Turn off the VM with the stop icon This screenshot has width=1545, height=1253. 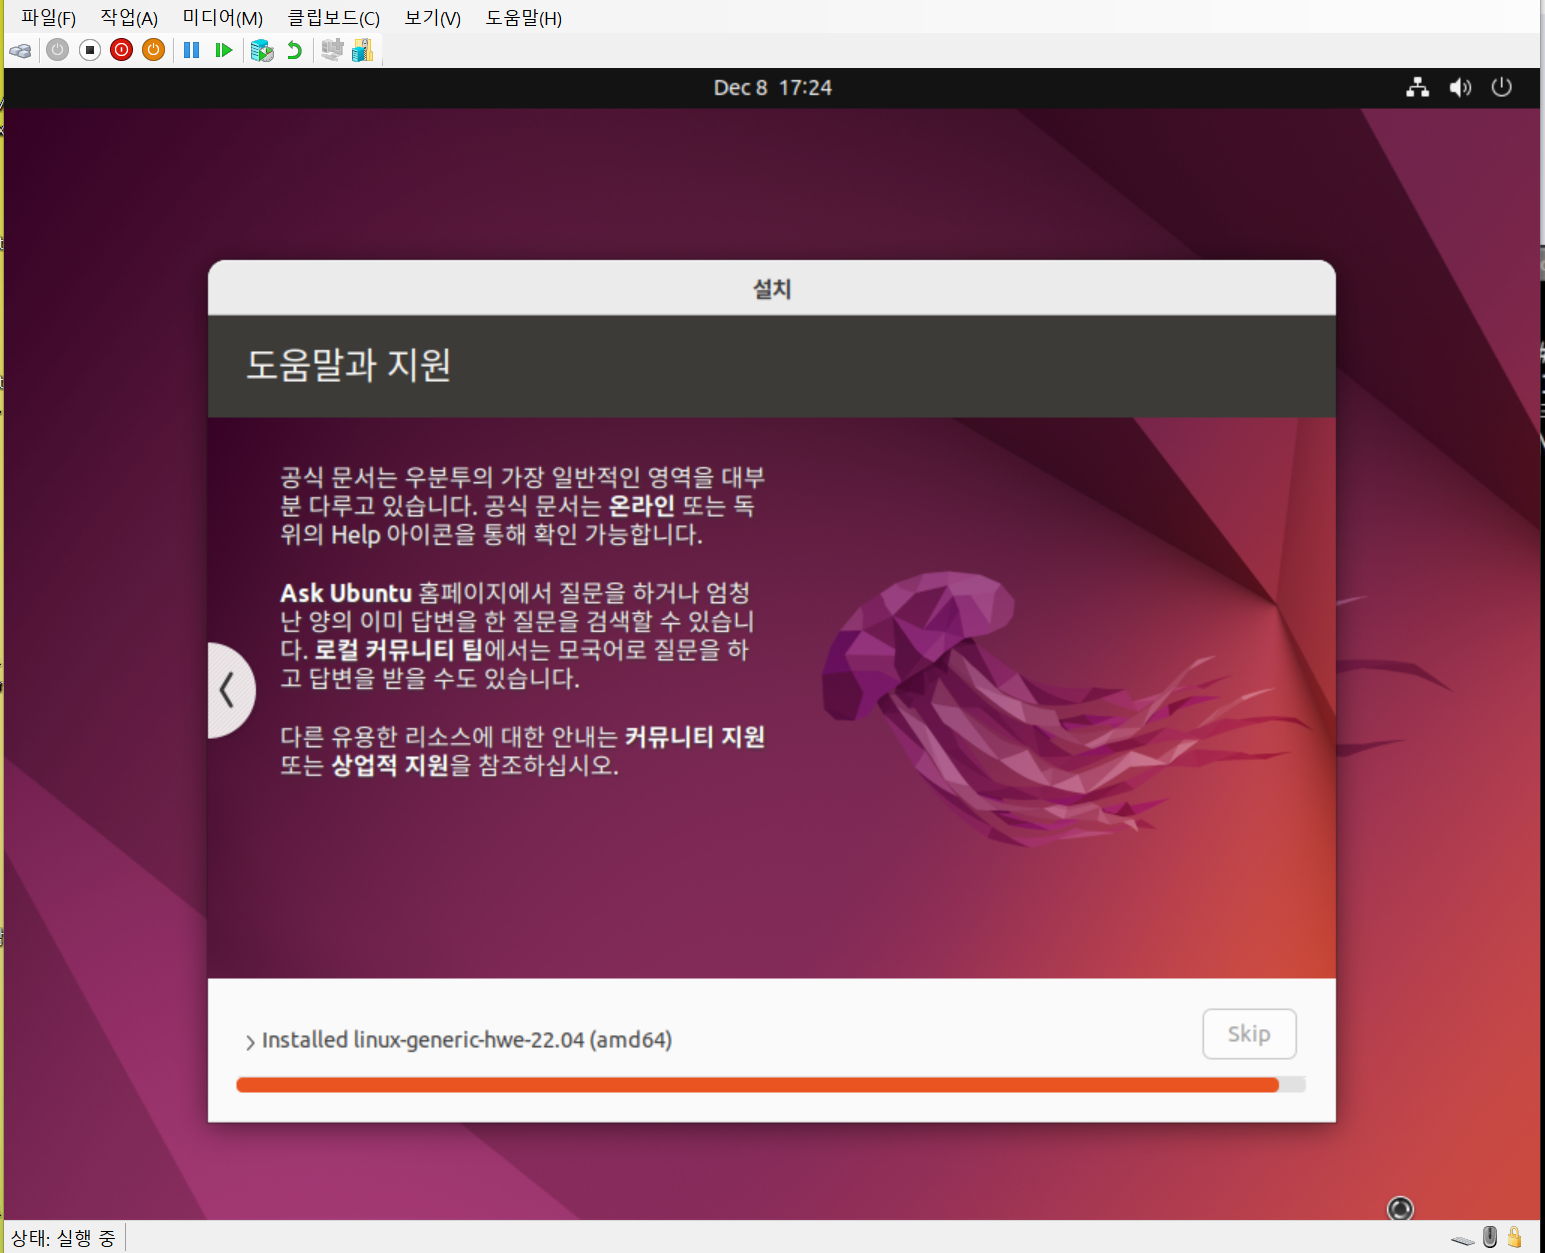coord(90,50)
